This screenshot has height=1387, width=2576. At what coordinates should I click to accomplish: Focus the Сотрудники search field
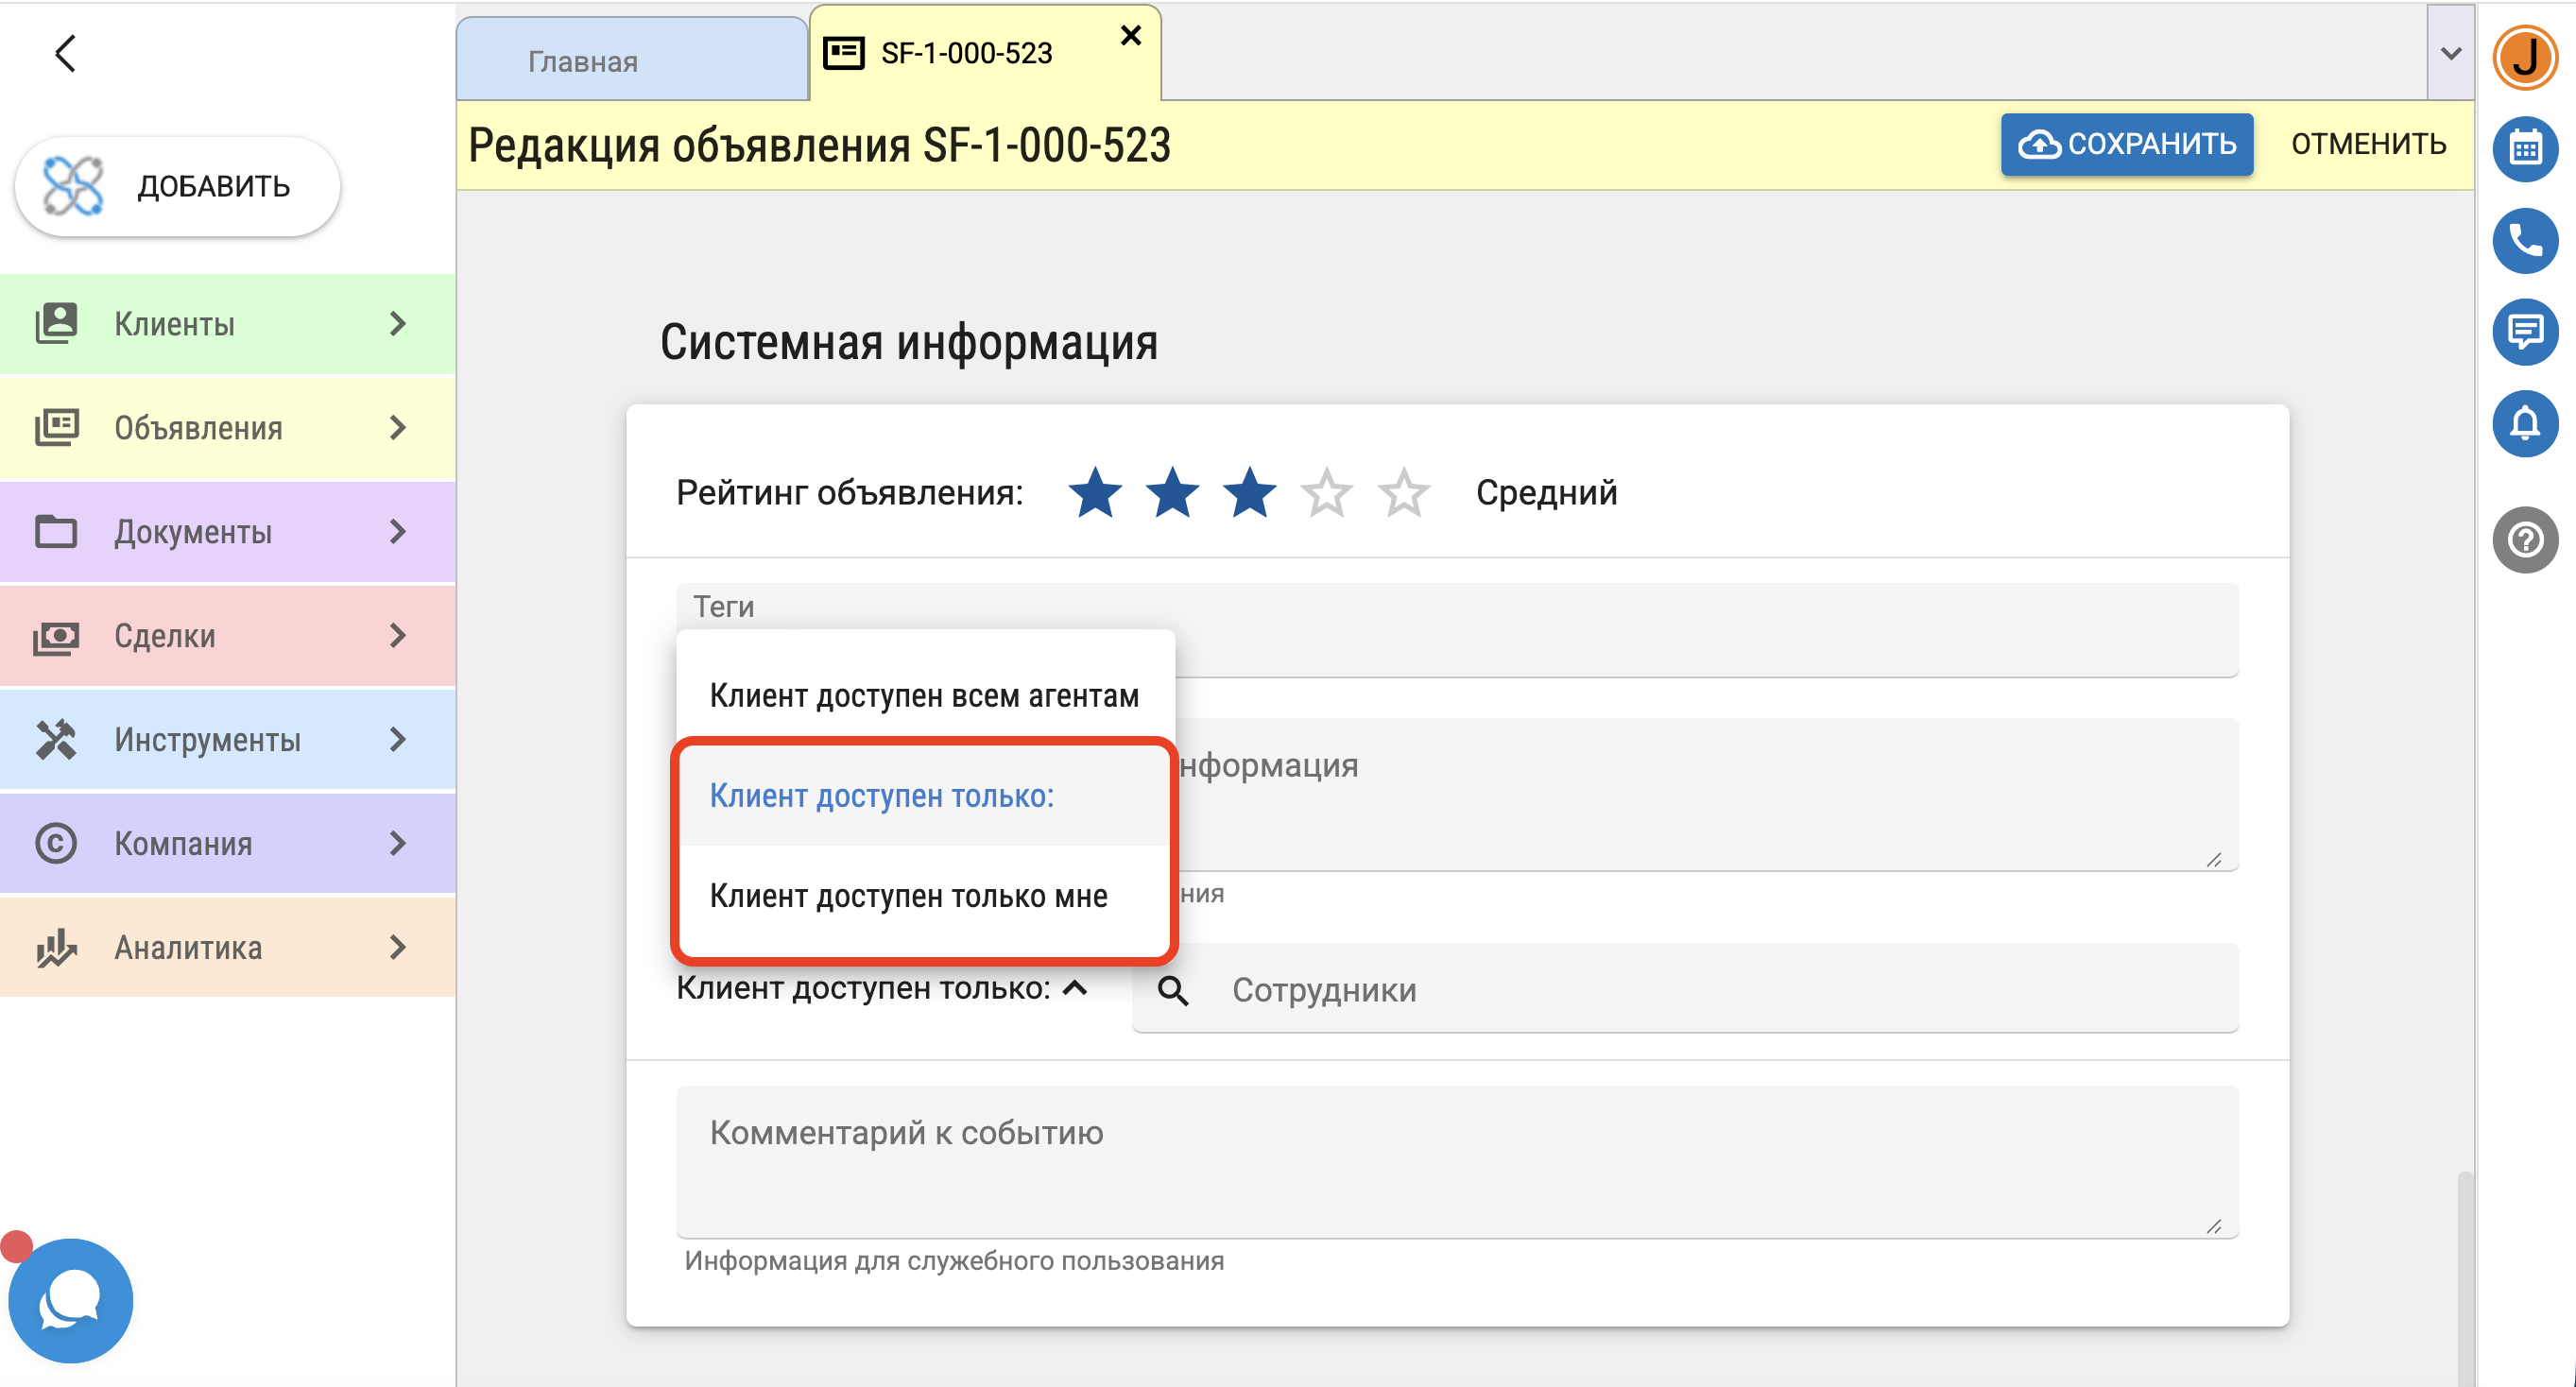coord(1685,989)
